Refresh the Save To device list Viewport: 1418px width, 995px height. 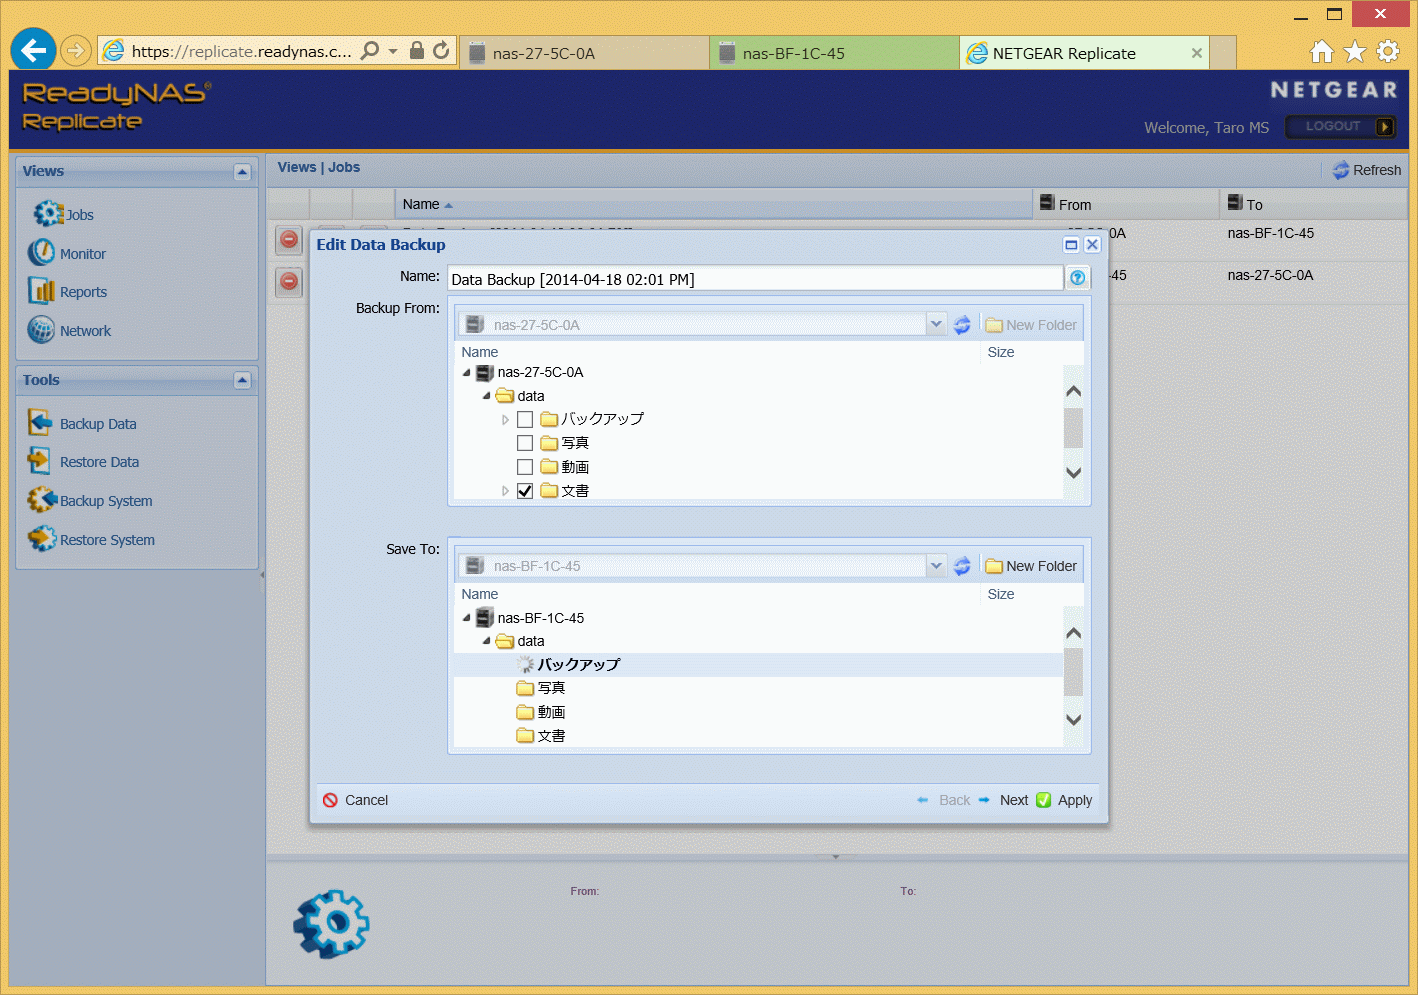962,566
